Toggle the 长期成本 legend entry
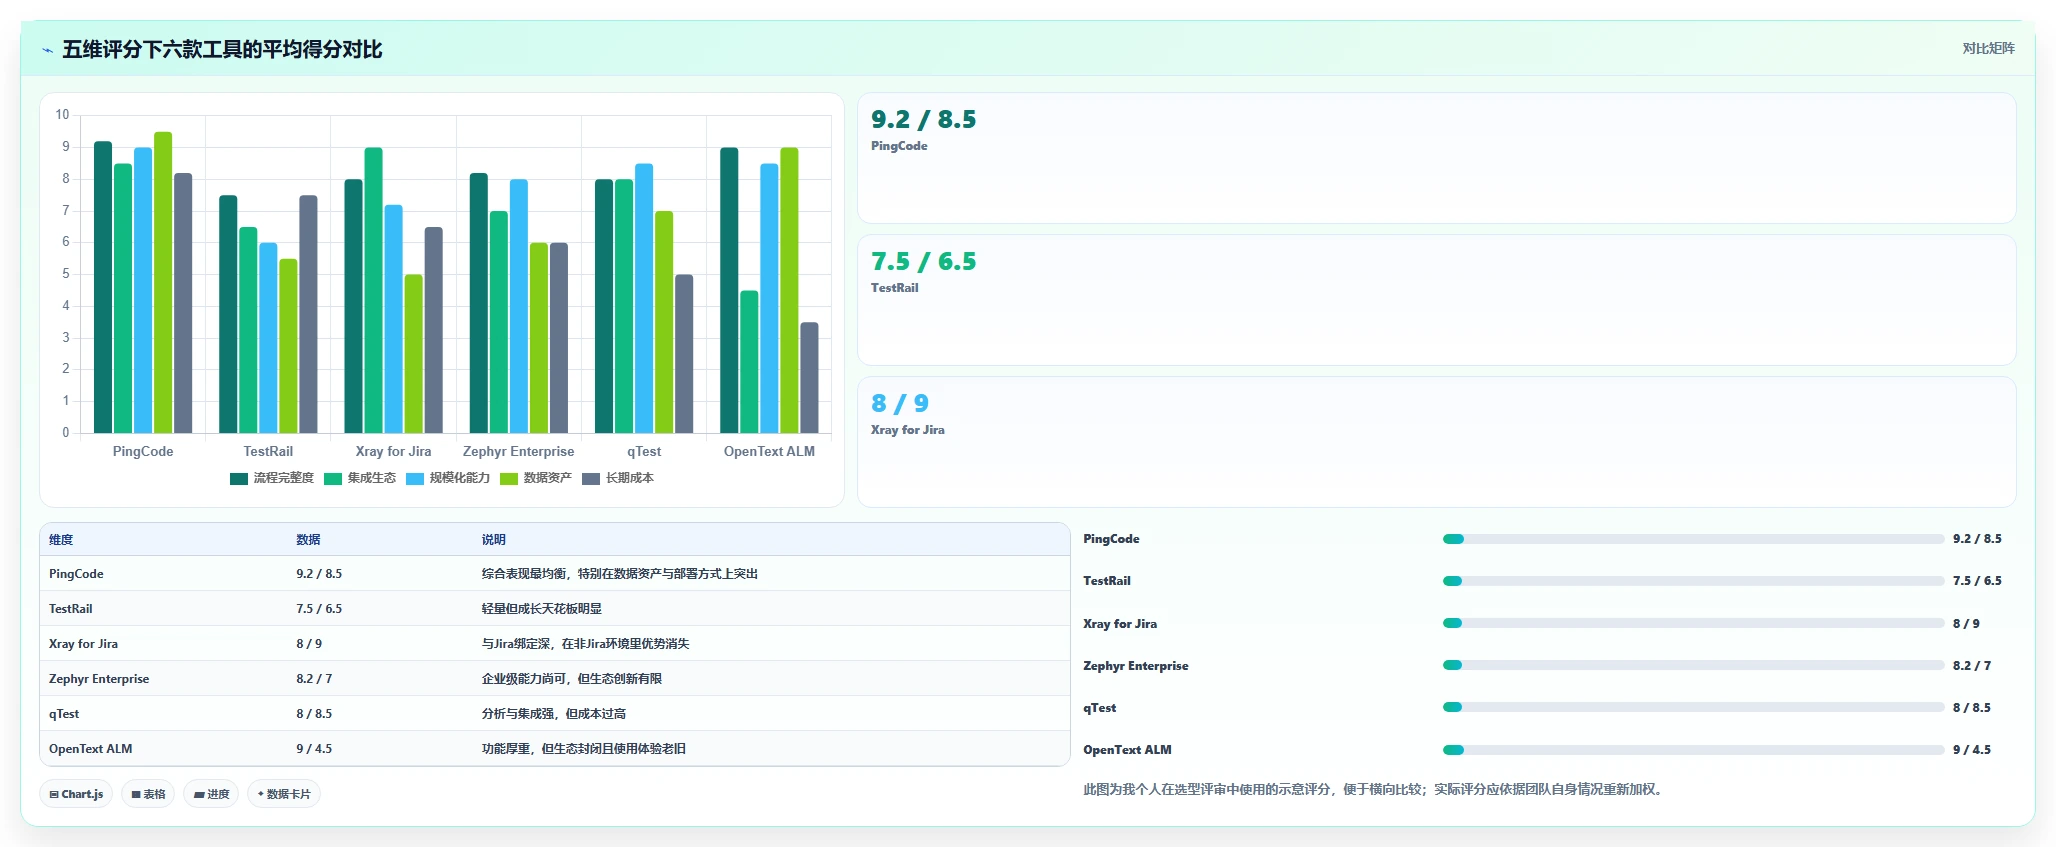This screenshot has width=2056, height=847. [618, 478]
